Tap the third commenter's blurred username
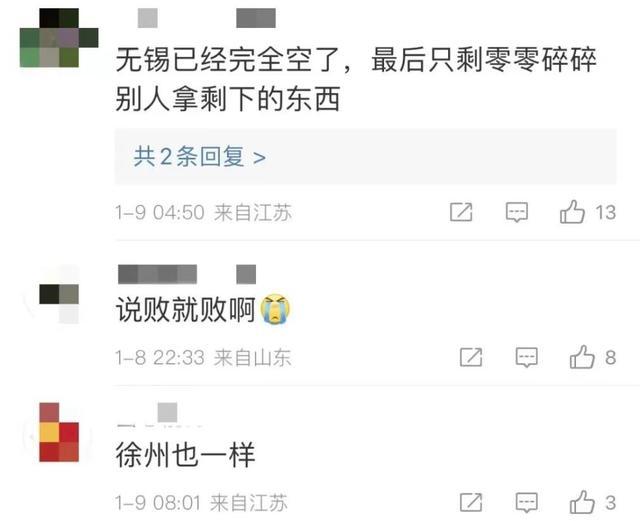640x521 pixels. 160,414
